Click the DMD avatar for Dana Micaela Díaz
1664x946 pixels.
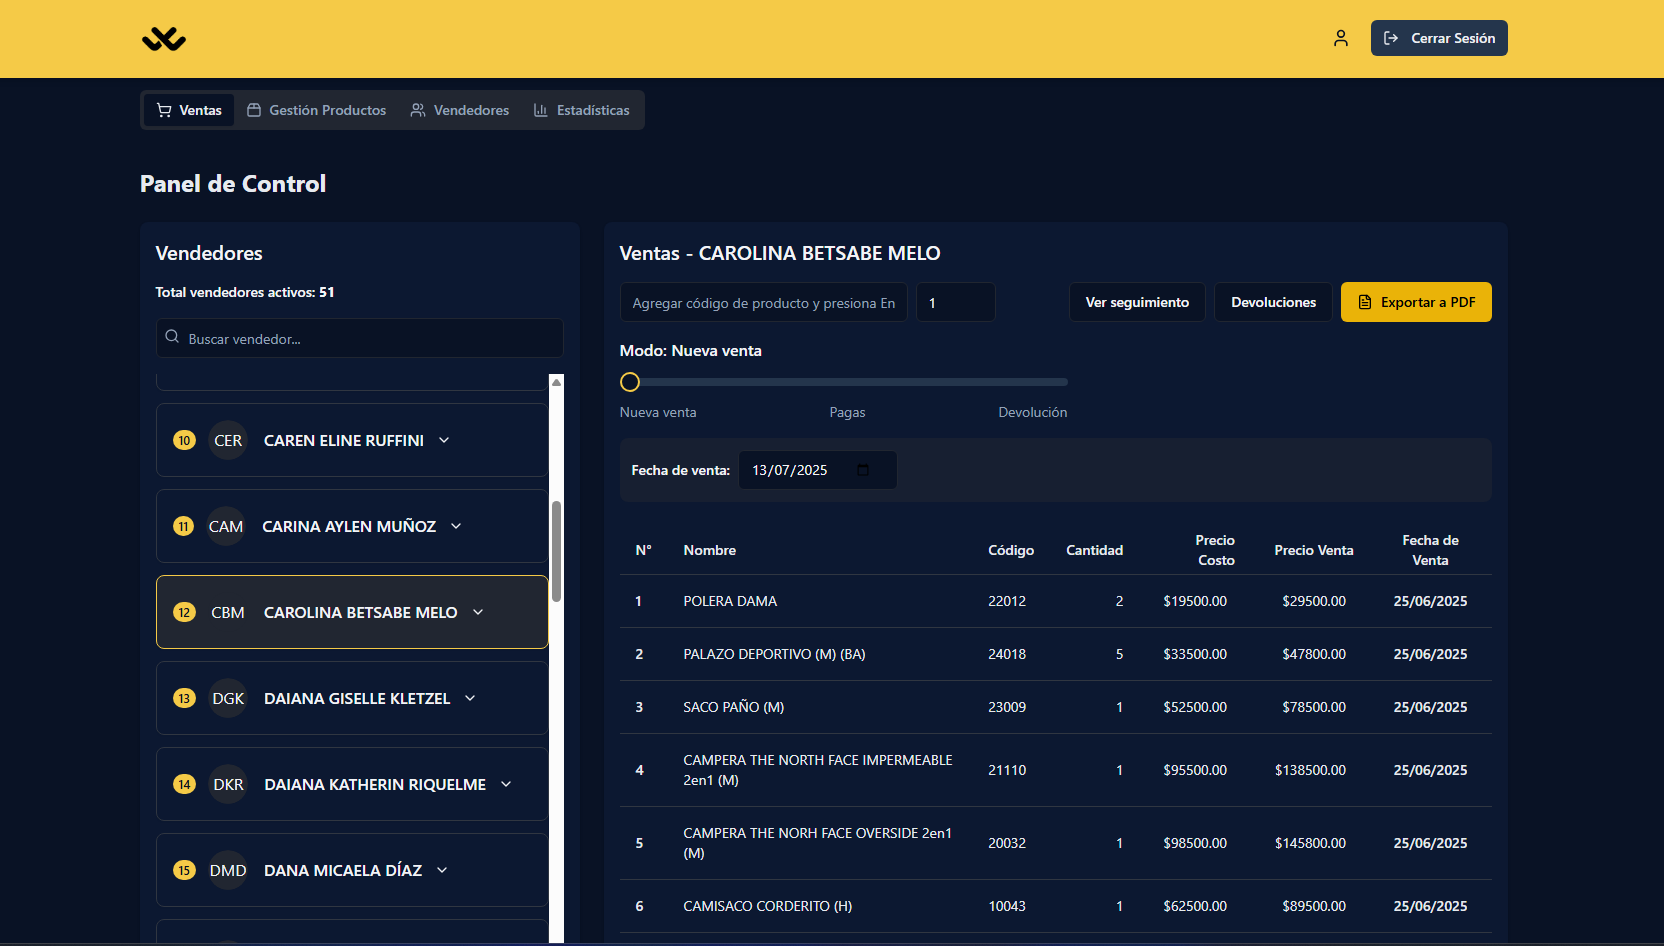(228, 871)
